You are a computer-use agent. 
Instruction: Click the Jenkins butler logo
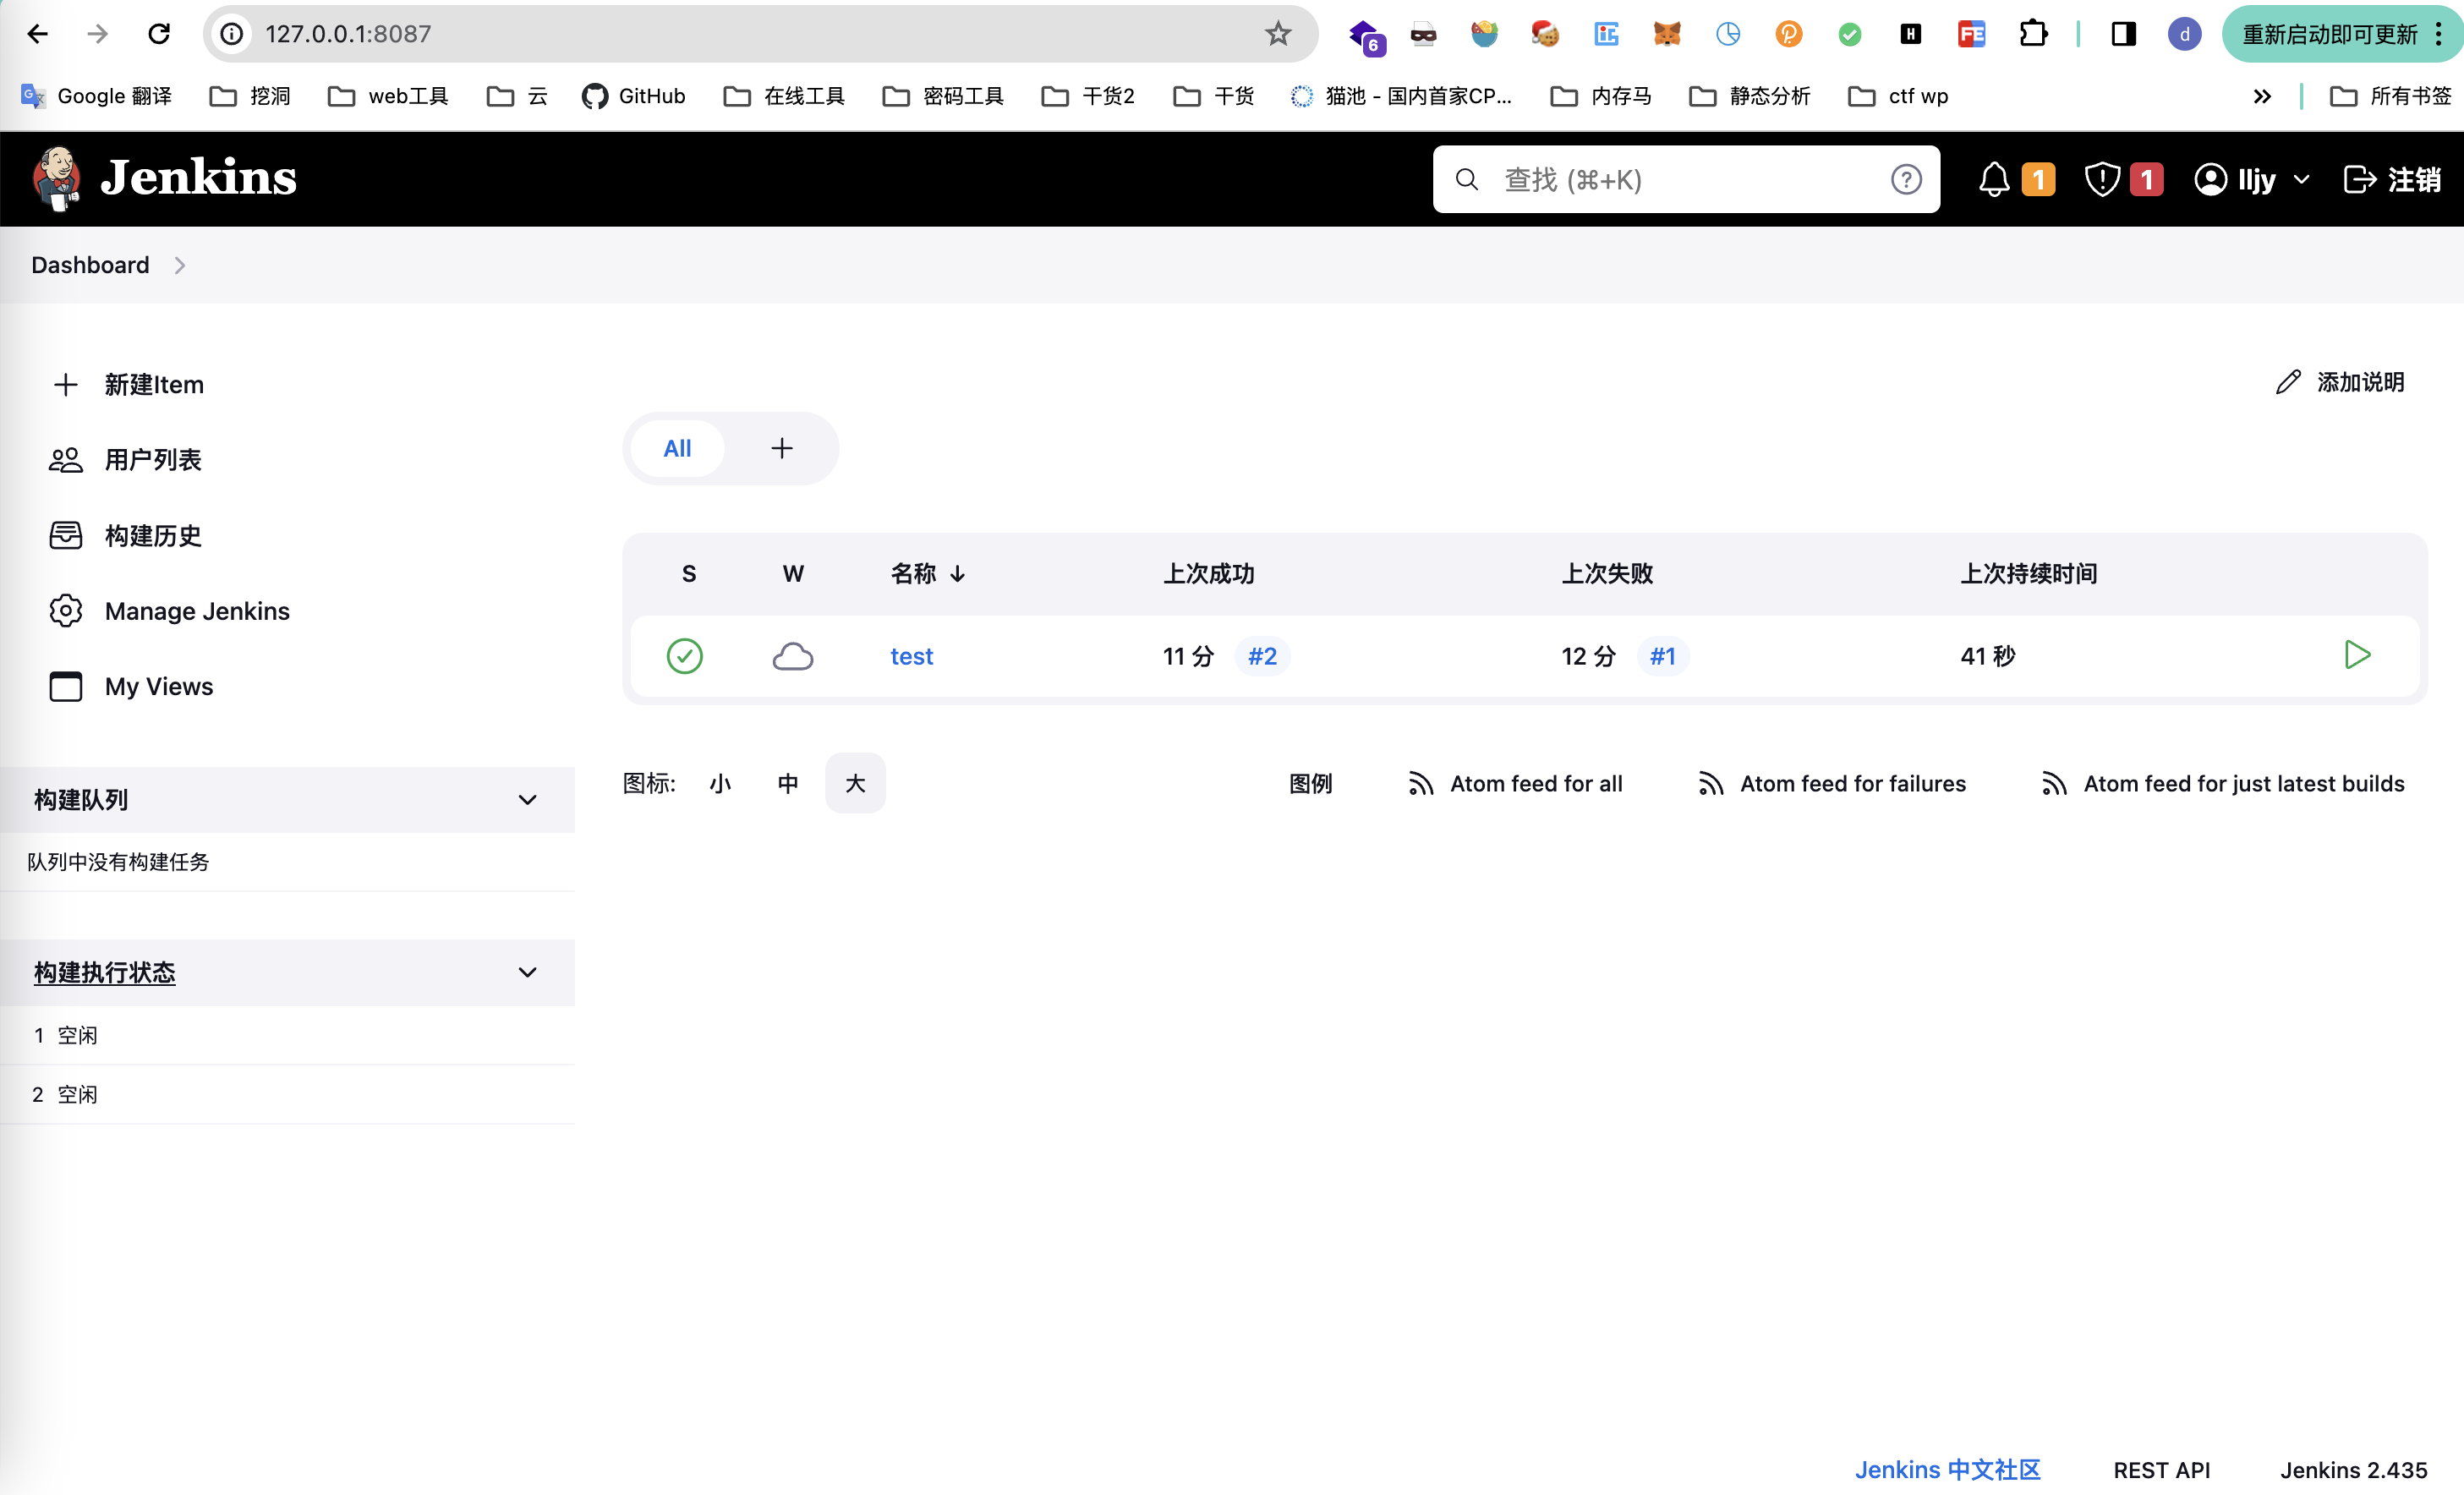(x=57, y=178)
